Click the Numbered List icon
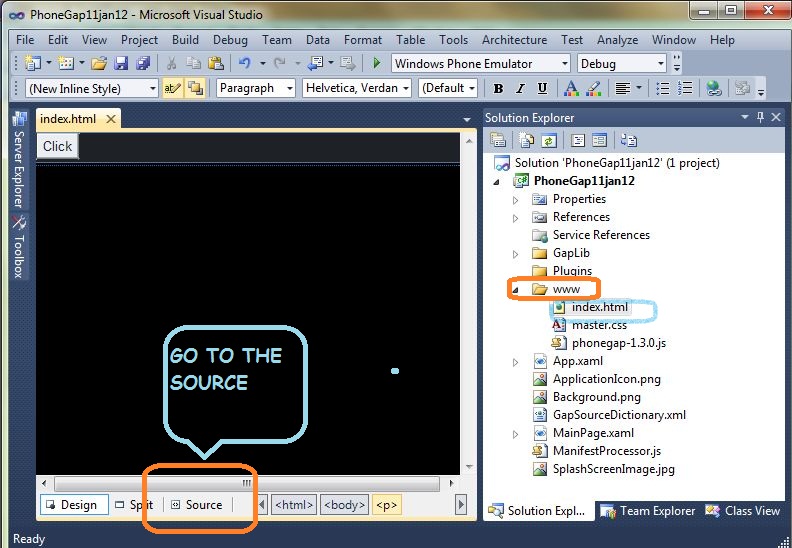Screen dimensions: 792x548 click(x=685, y=88)
